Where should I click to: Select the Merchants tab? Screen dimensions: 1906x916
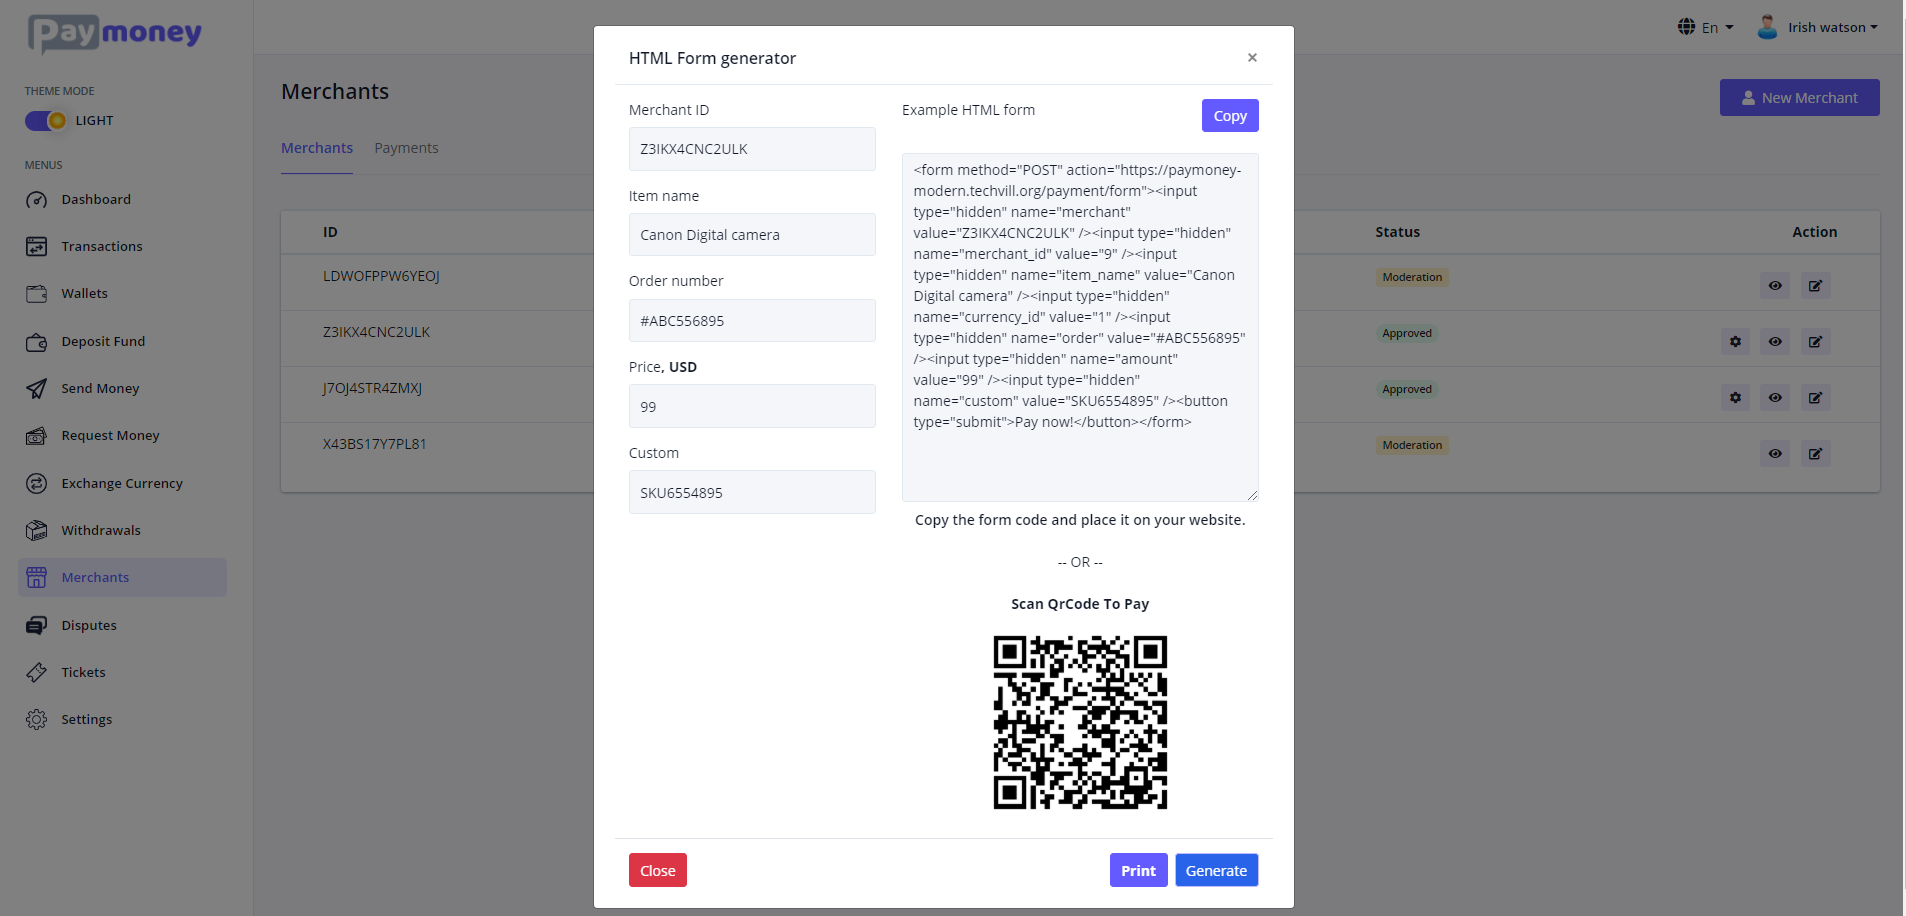click(x=316, y=147)
